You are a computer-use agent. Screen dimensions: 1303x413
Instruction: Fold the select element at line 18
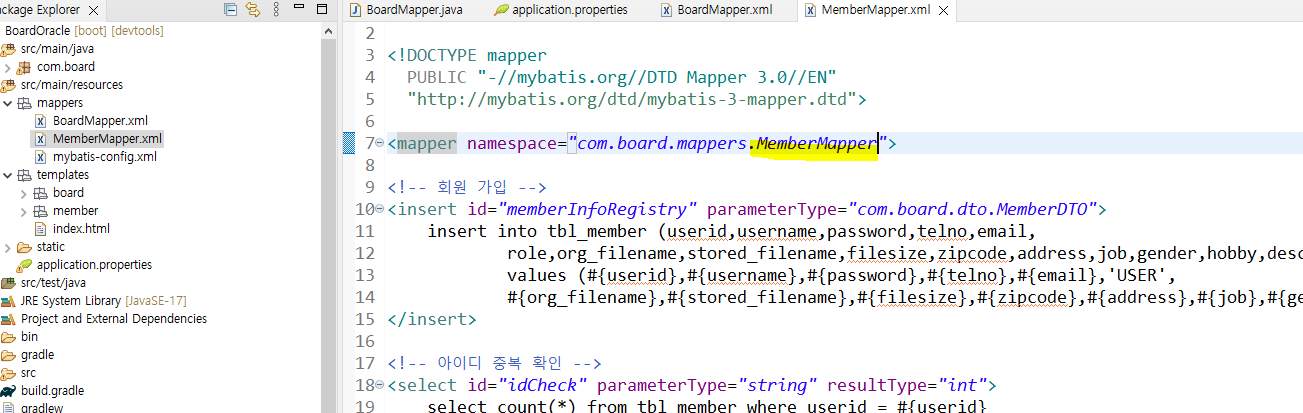pos(379,385)
